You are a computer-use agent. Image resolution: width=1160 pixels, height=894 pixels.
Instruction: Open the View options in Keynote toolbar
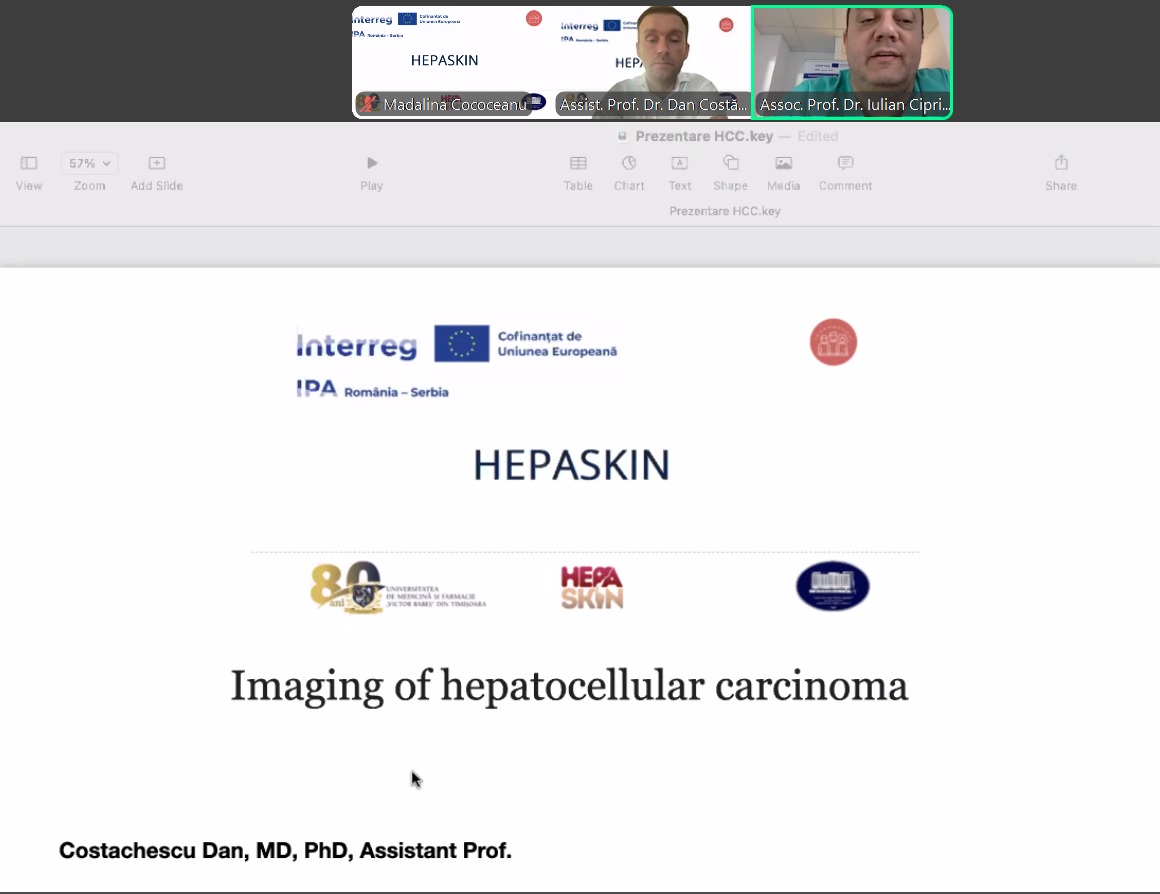(29, 163)
